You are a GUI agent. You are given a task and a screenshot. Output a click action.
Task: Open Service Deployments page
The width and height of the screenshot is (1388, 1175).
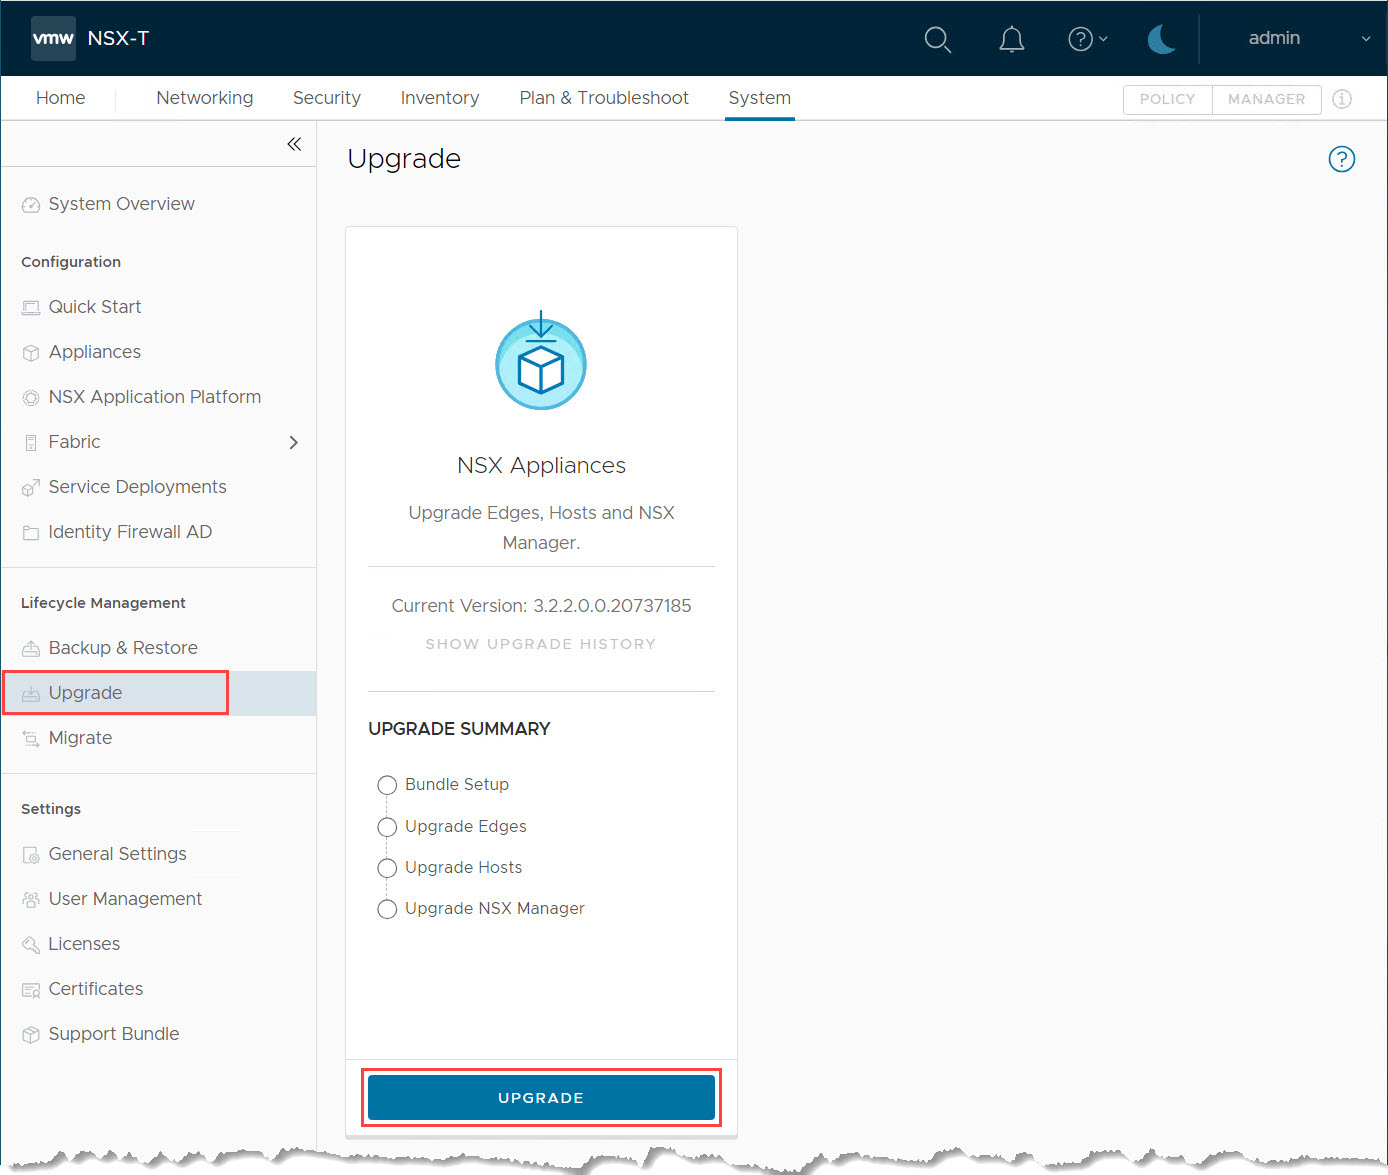[138, 487]
